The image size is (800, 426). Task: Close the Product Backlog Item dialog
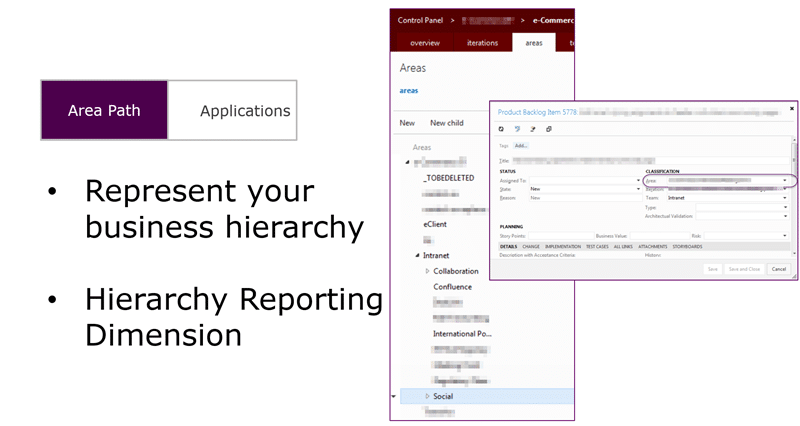tap(792, 108)
